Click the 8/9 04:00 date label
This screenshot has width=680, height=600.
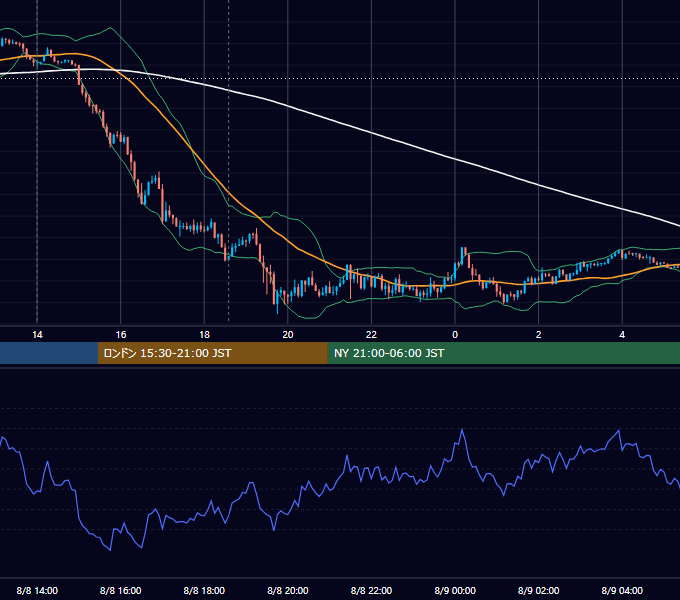pos(622,590)
